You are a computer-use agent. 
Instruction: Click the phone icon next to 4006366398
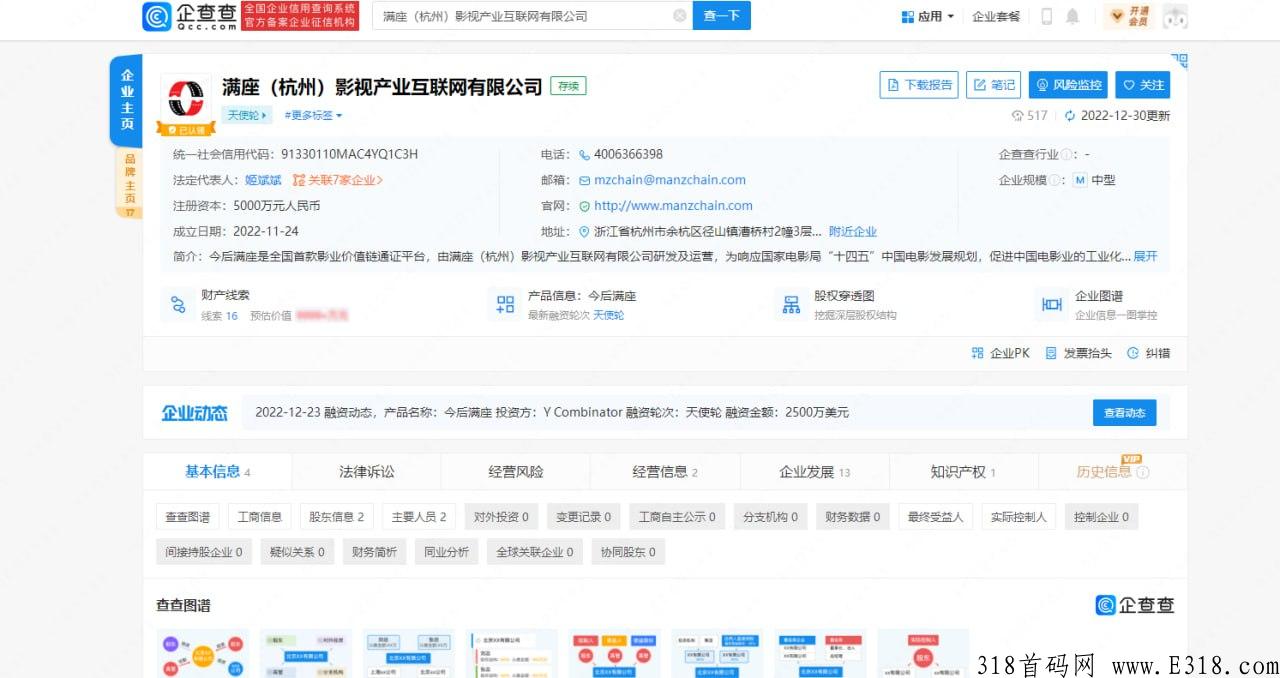click(584, 155)
